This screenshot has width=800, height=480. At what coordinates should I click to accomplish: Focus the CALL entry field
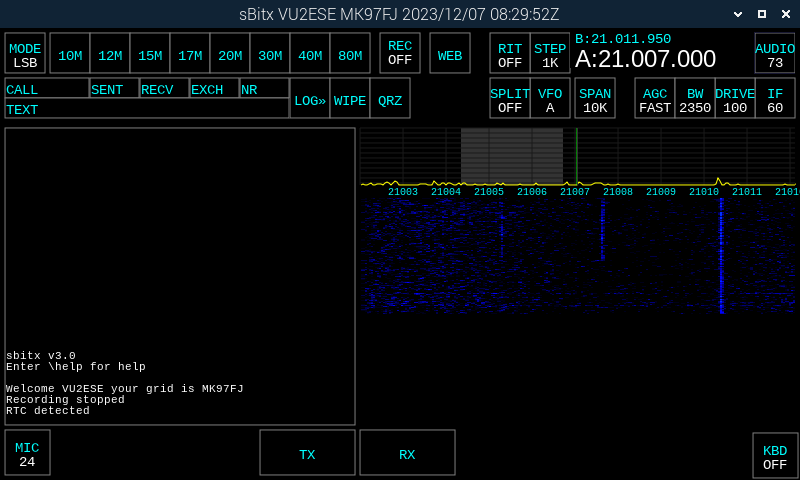pyautogui.click(x=47, y=88)
